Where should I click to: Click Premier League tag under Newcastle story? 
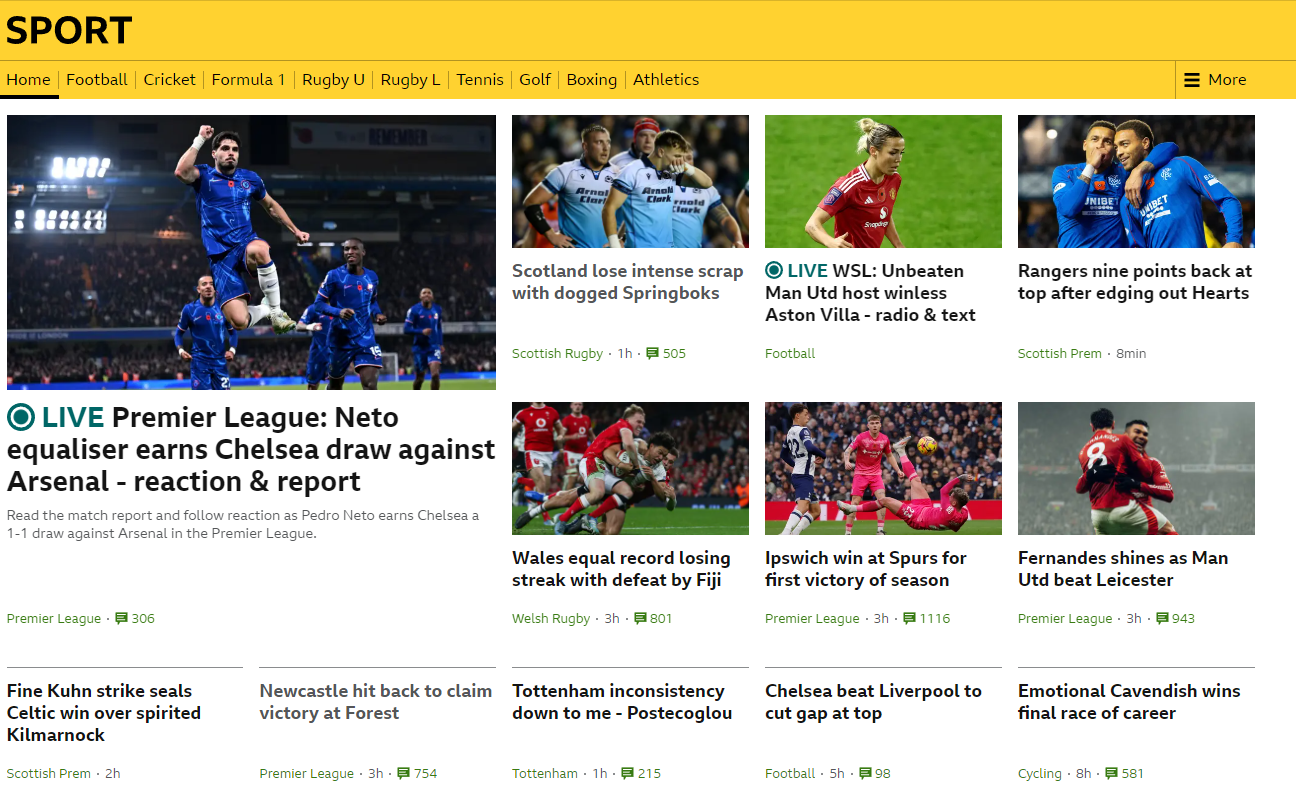coord(306,773)
